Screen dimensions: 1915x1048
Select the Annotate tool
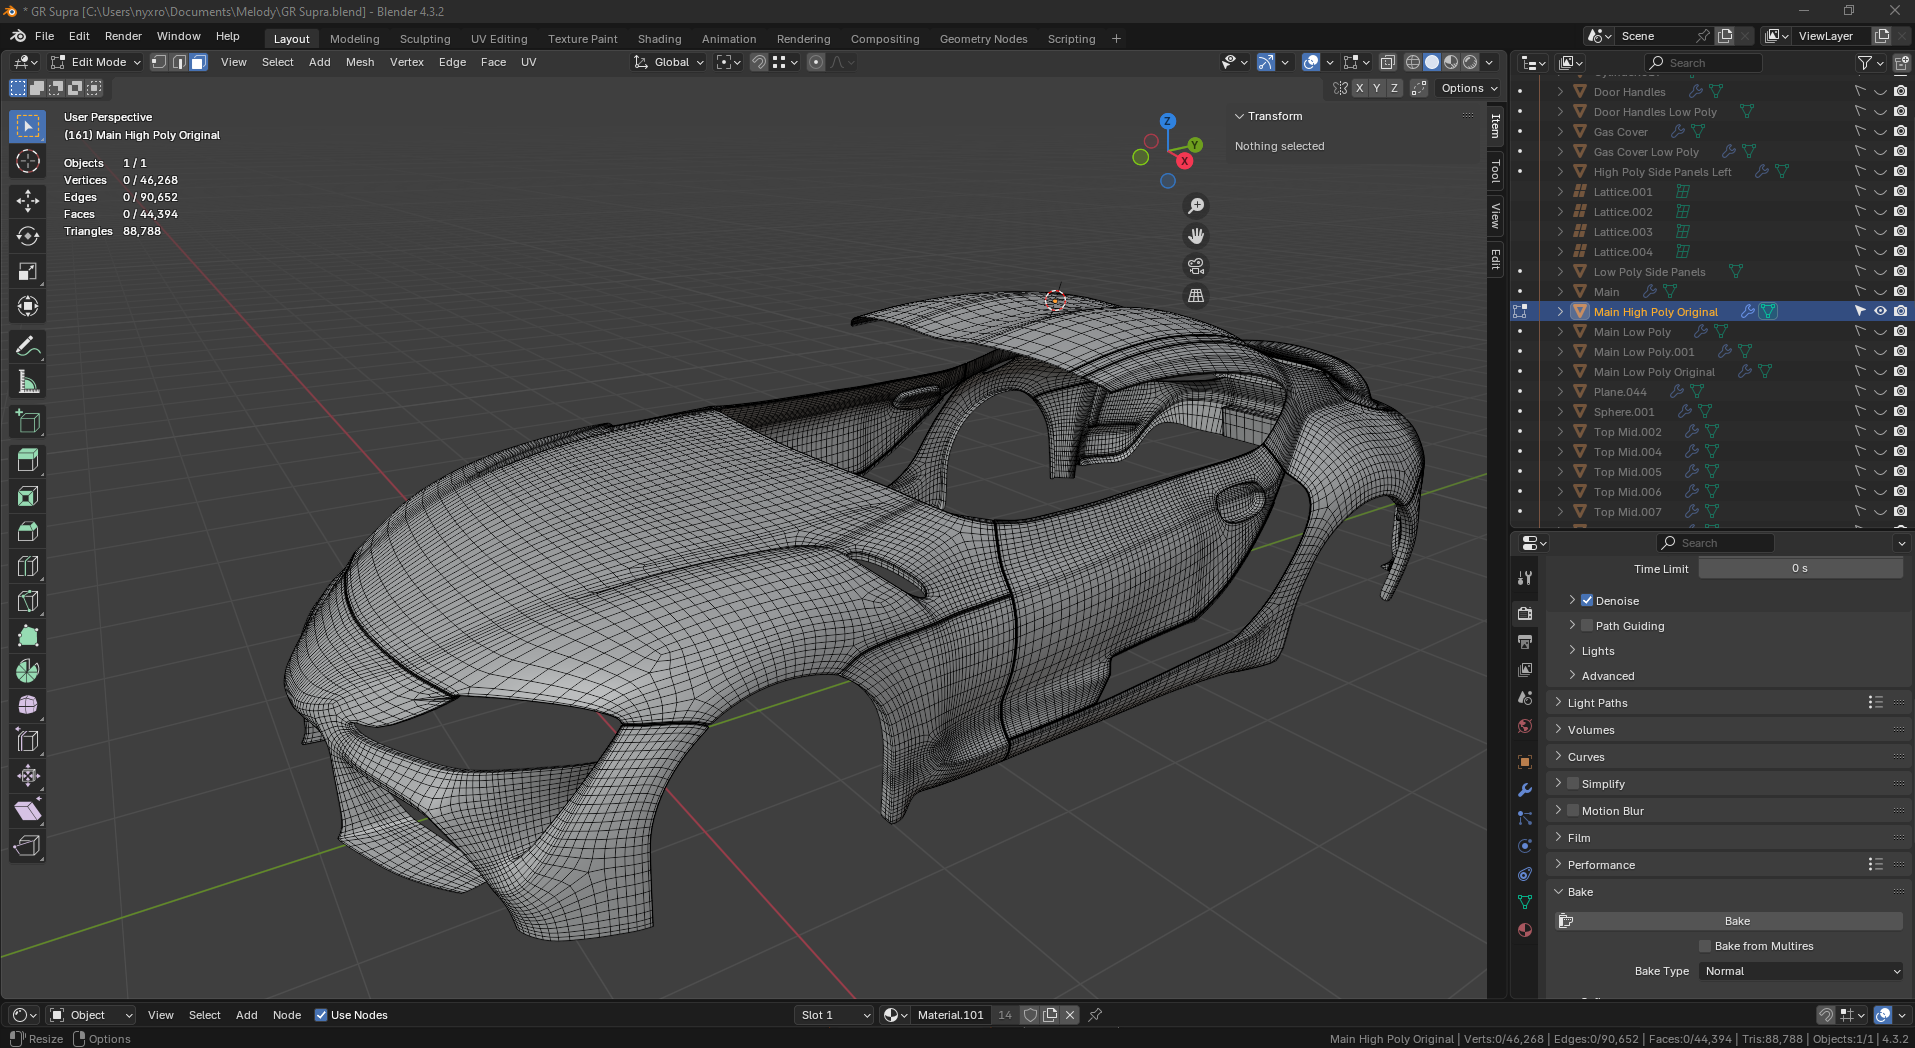(28, 347)
